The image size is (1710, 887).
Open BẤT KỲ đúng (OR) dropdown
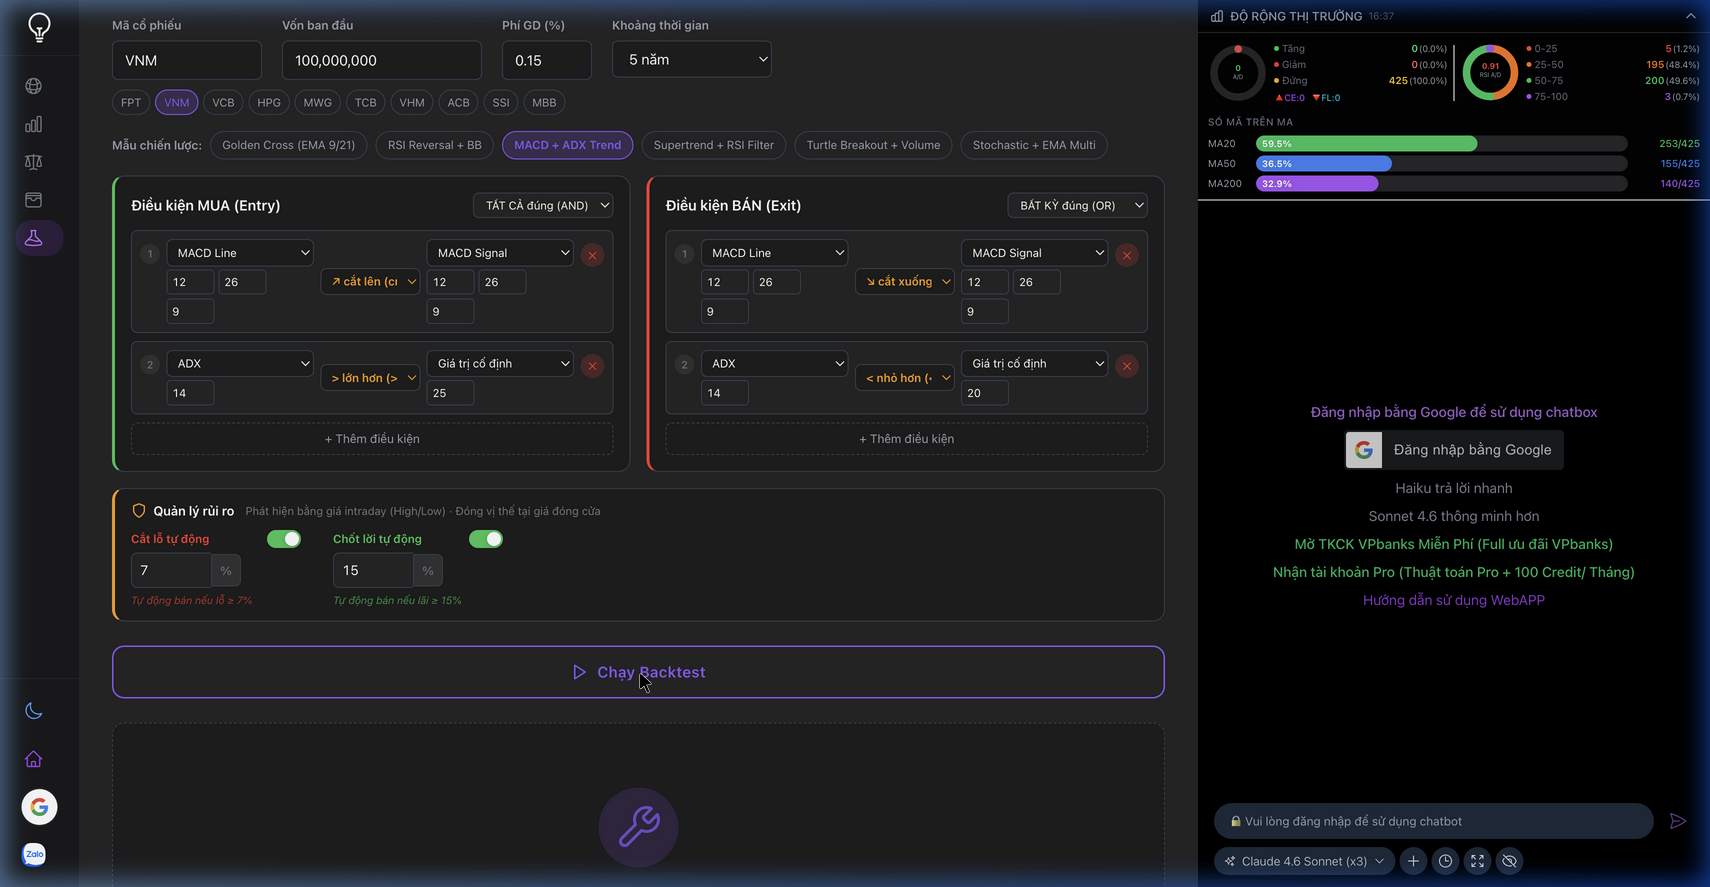(x=1077, y=205)
